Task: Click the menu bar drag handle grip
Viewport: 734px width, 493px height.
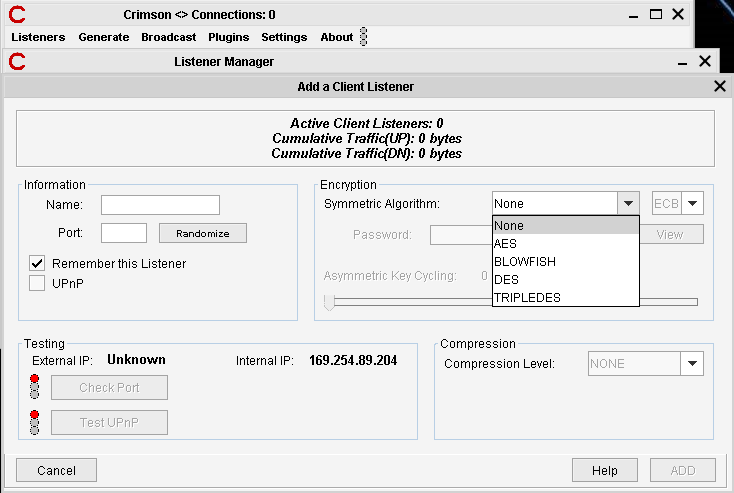Action: click(x=363, y=37)
